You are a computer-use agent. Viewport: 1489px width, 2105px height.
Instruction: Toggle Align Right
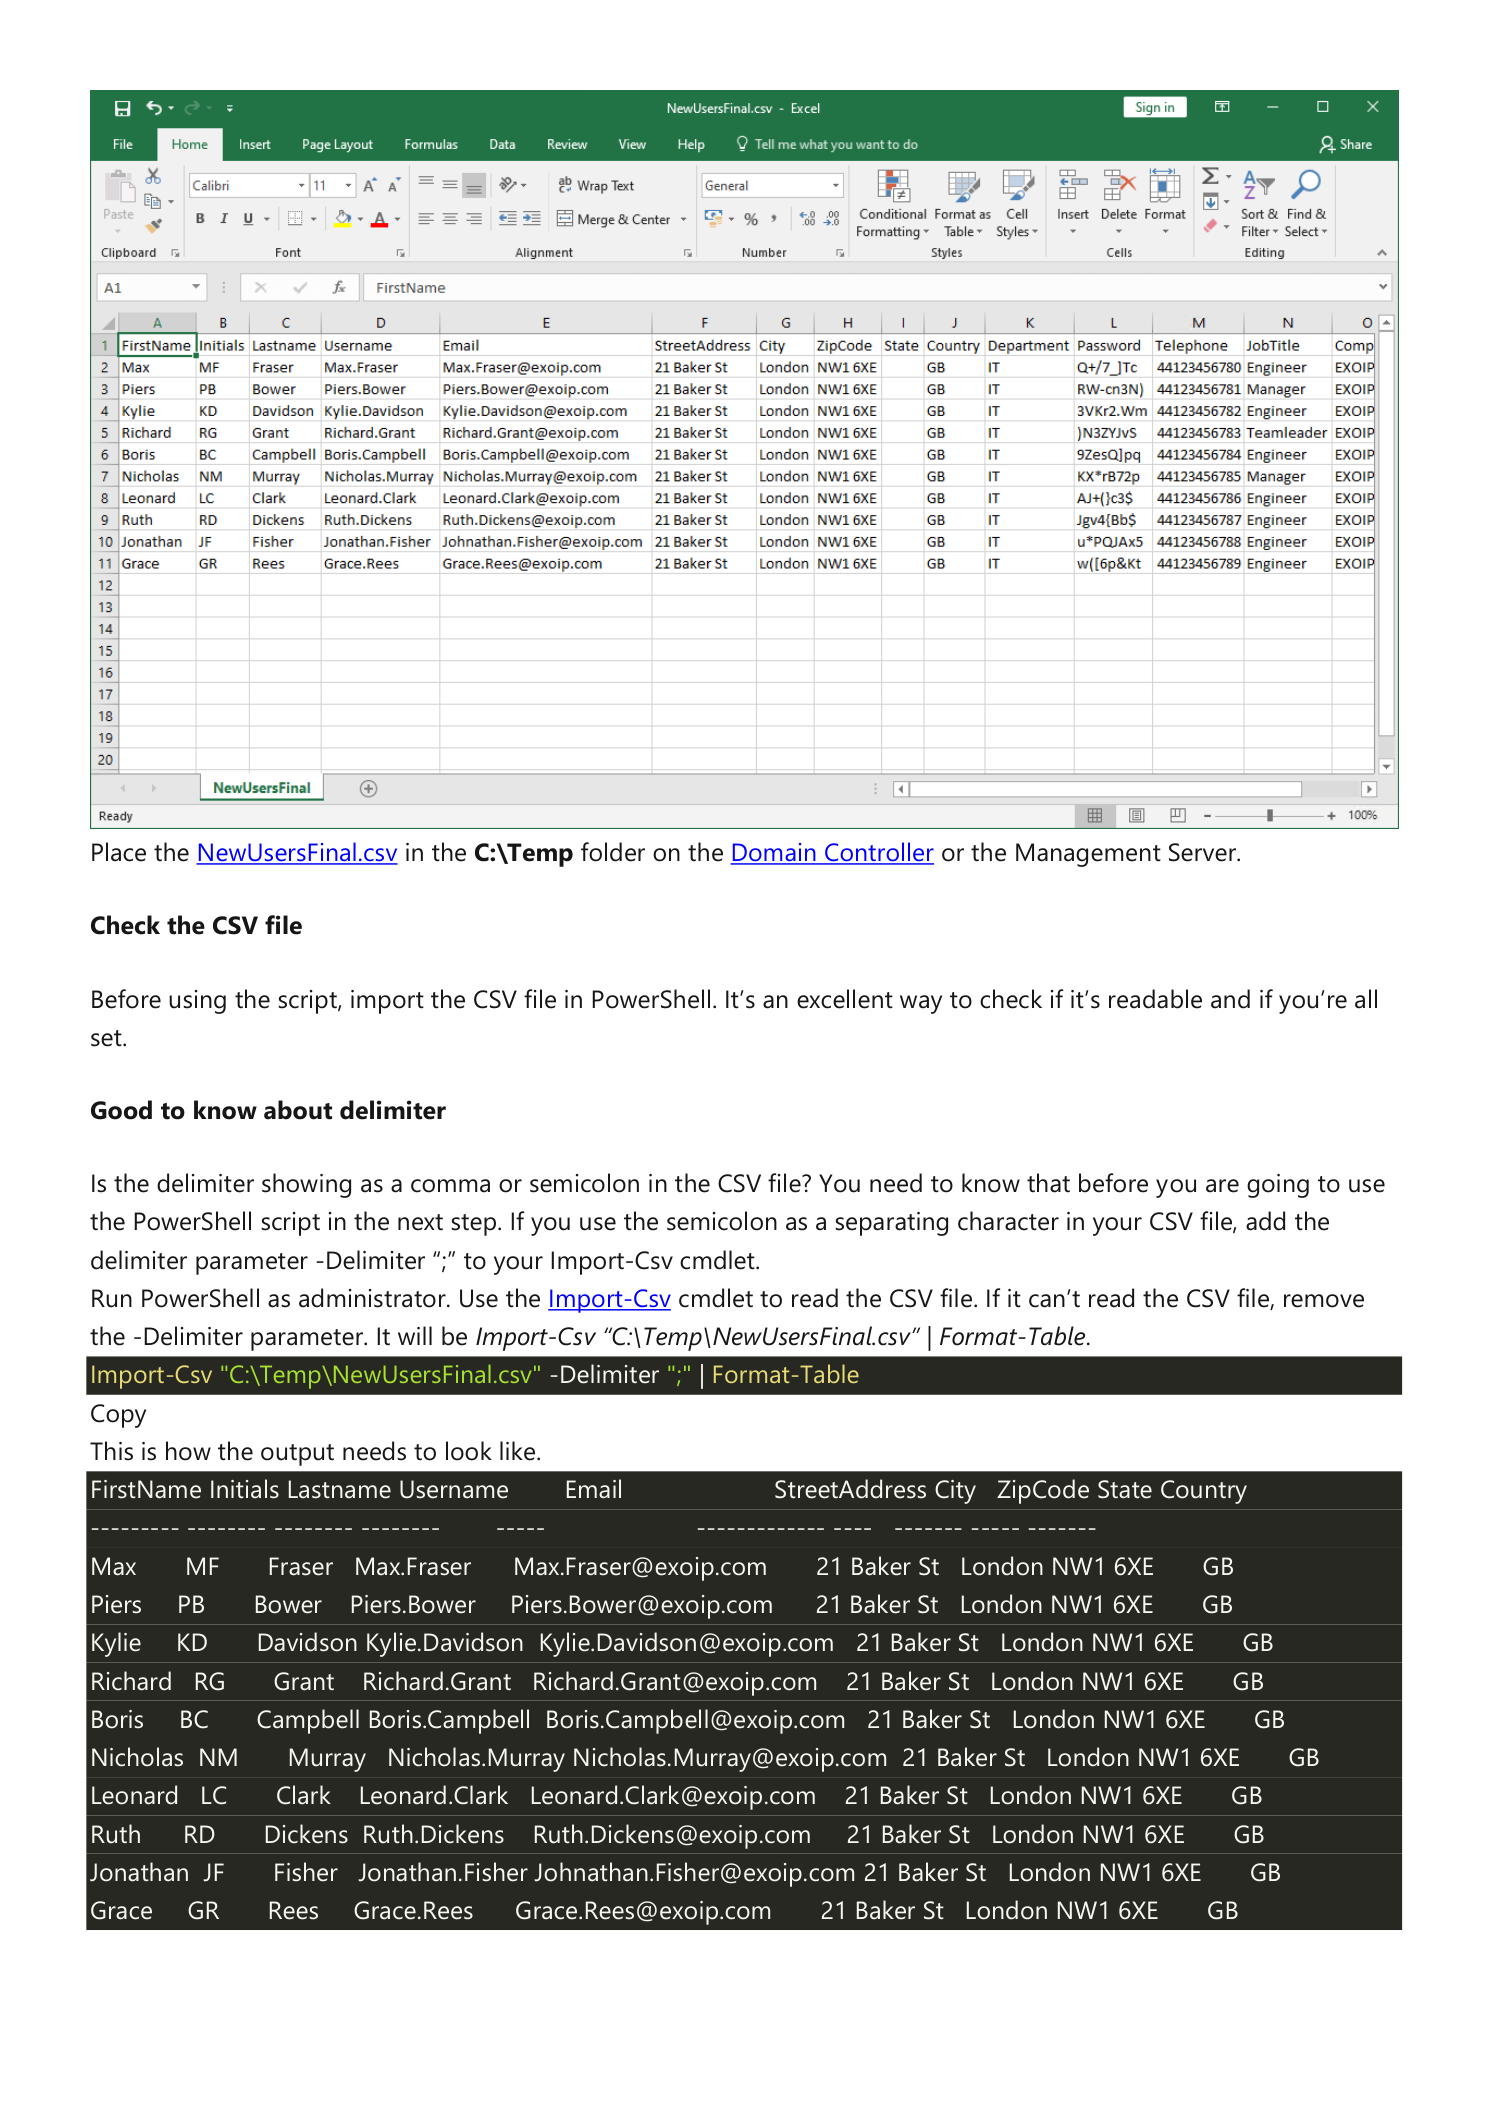[x=474, y=219]
